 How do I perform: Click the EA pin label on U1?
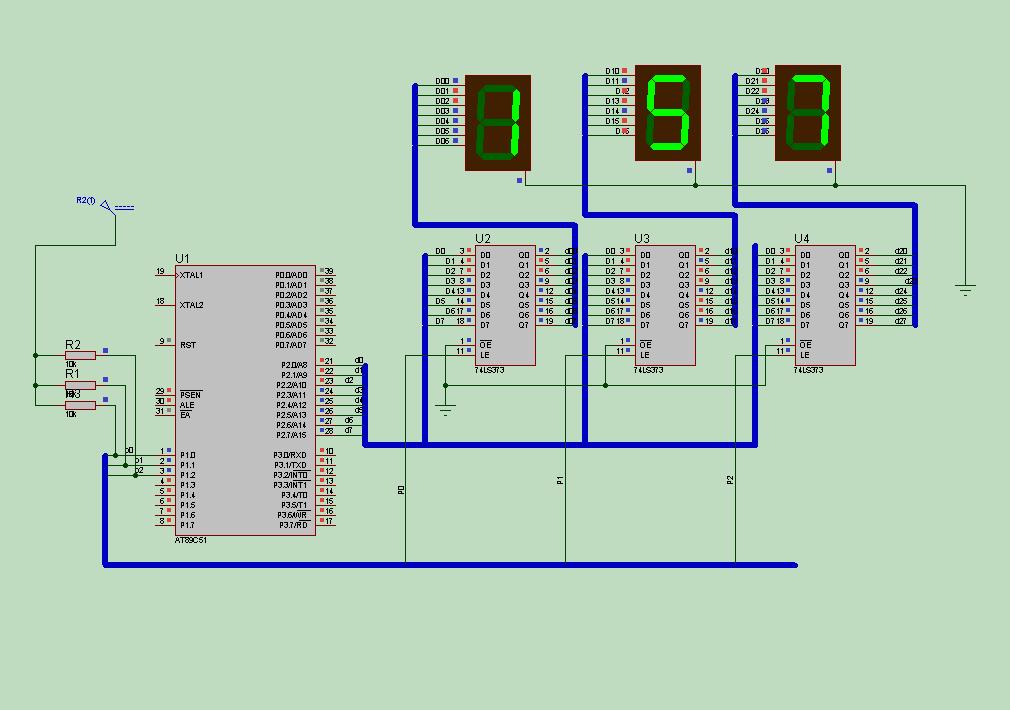185,416
